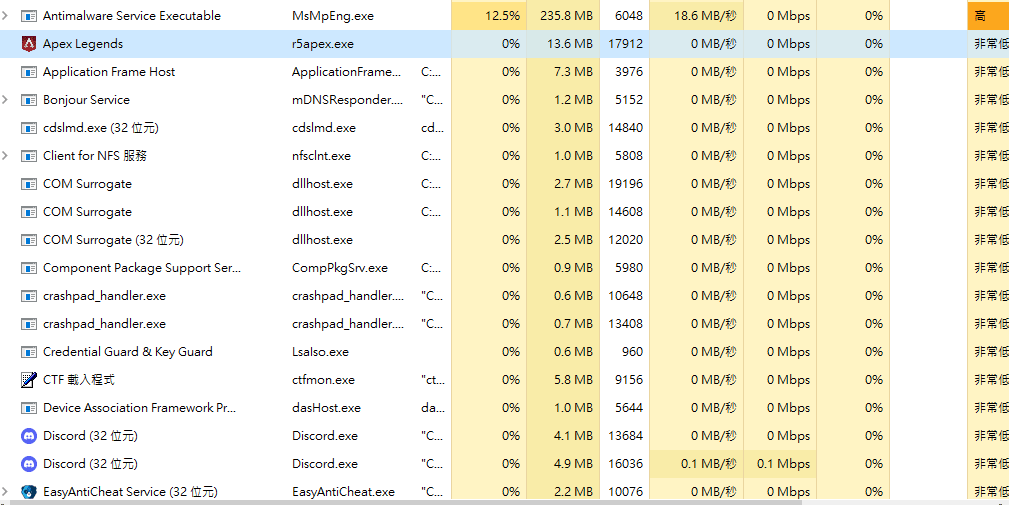
Task: Click the Antimalware Service Executable row icon
Action: tap(29, 16)
